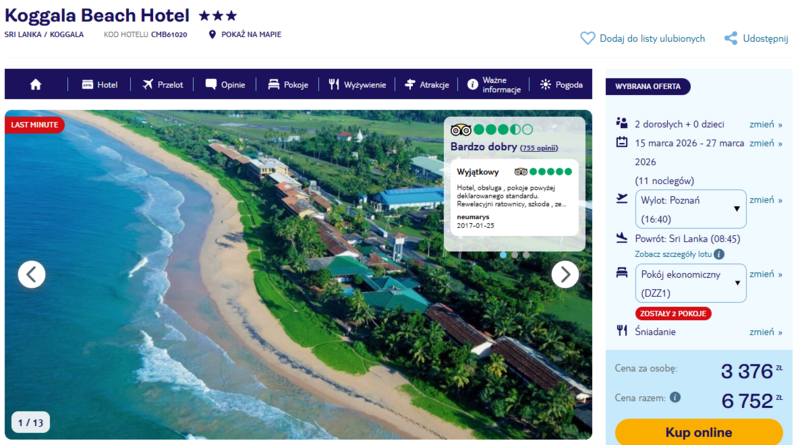Open the Wylot: Poznań departure dropdown
Image resolution: width=800 pixels, height=445 pixels.
coord(691,209)
